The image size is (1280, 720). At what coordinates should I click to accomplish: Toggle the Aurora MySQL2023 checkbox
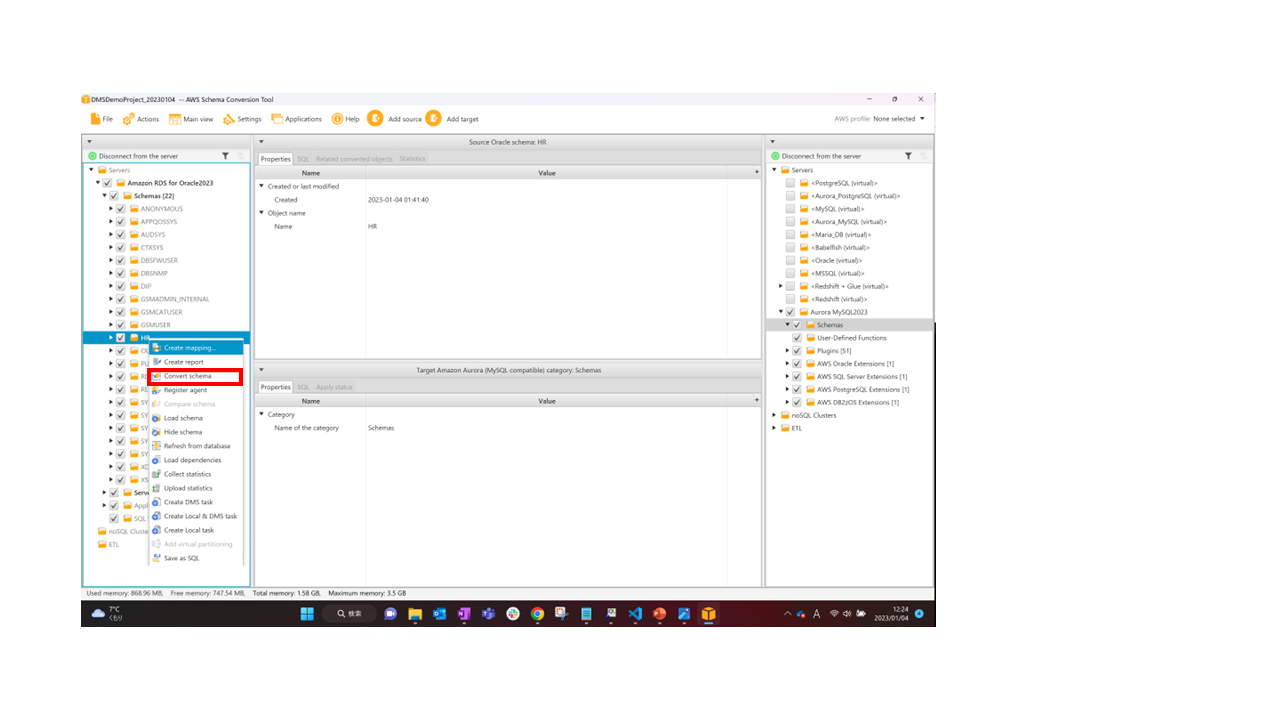(790, 312)
